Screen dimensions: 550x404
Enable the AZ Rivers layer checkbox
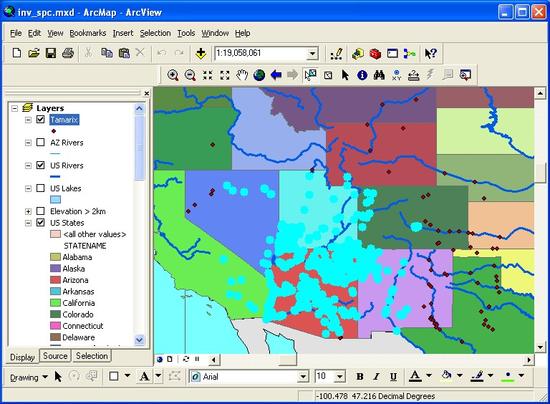(41, 142)
